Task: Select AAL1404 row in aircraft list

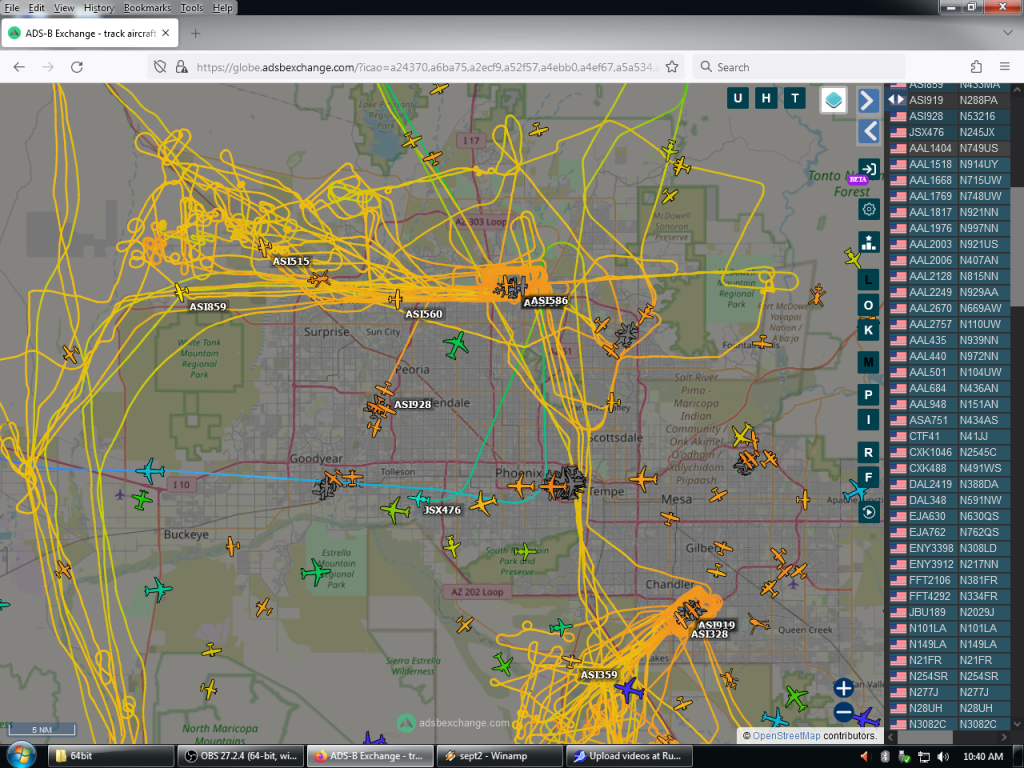Action: pyautogui.click(x=948, y=148)
